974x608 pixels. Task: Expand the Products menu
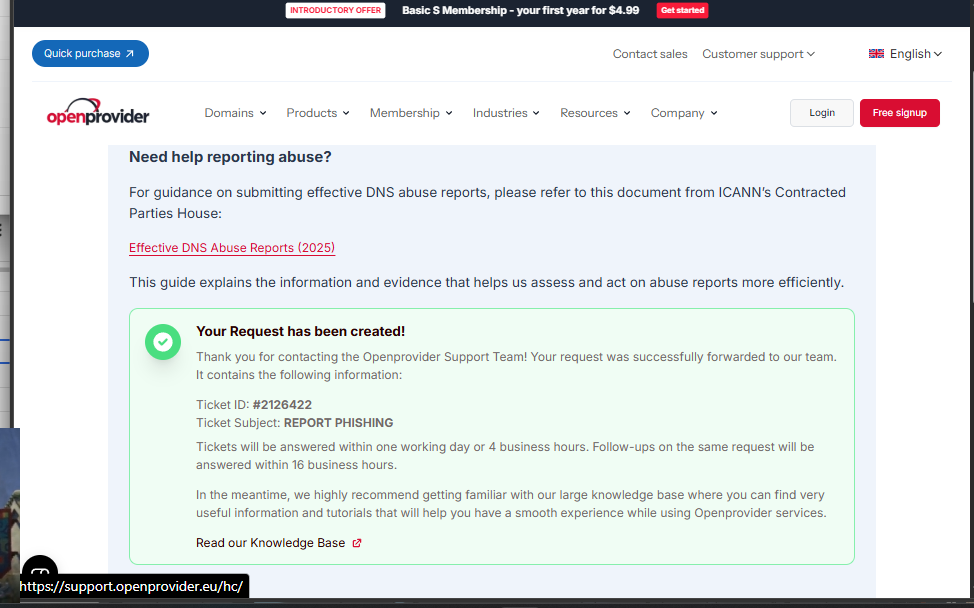pyautogui.click(x=317, y=113)
